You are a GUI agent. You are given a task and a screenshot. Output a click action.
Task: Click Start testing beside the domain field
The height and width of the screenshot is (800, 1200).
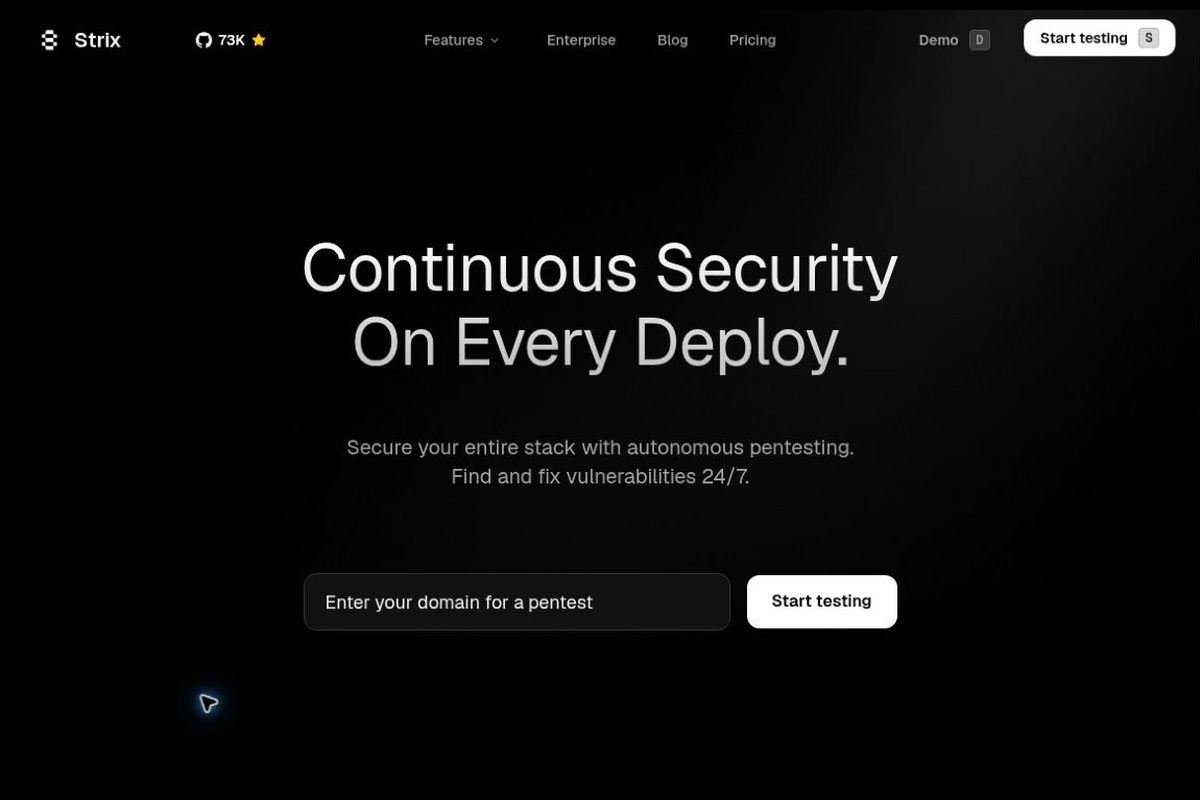click(822, 601)
